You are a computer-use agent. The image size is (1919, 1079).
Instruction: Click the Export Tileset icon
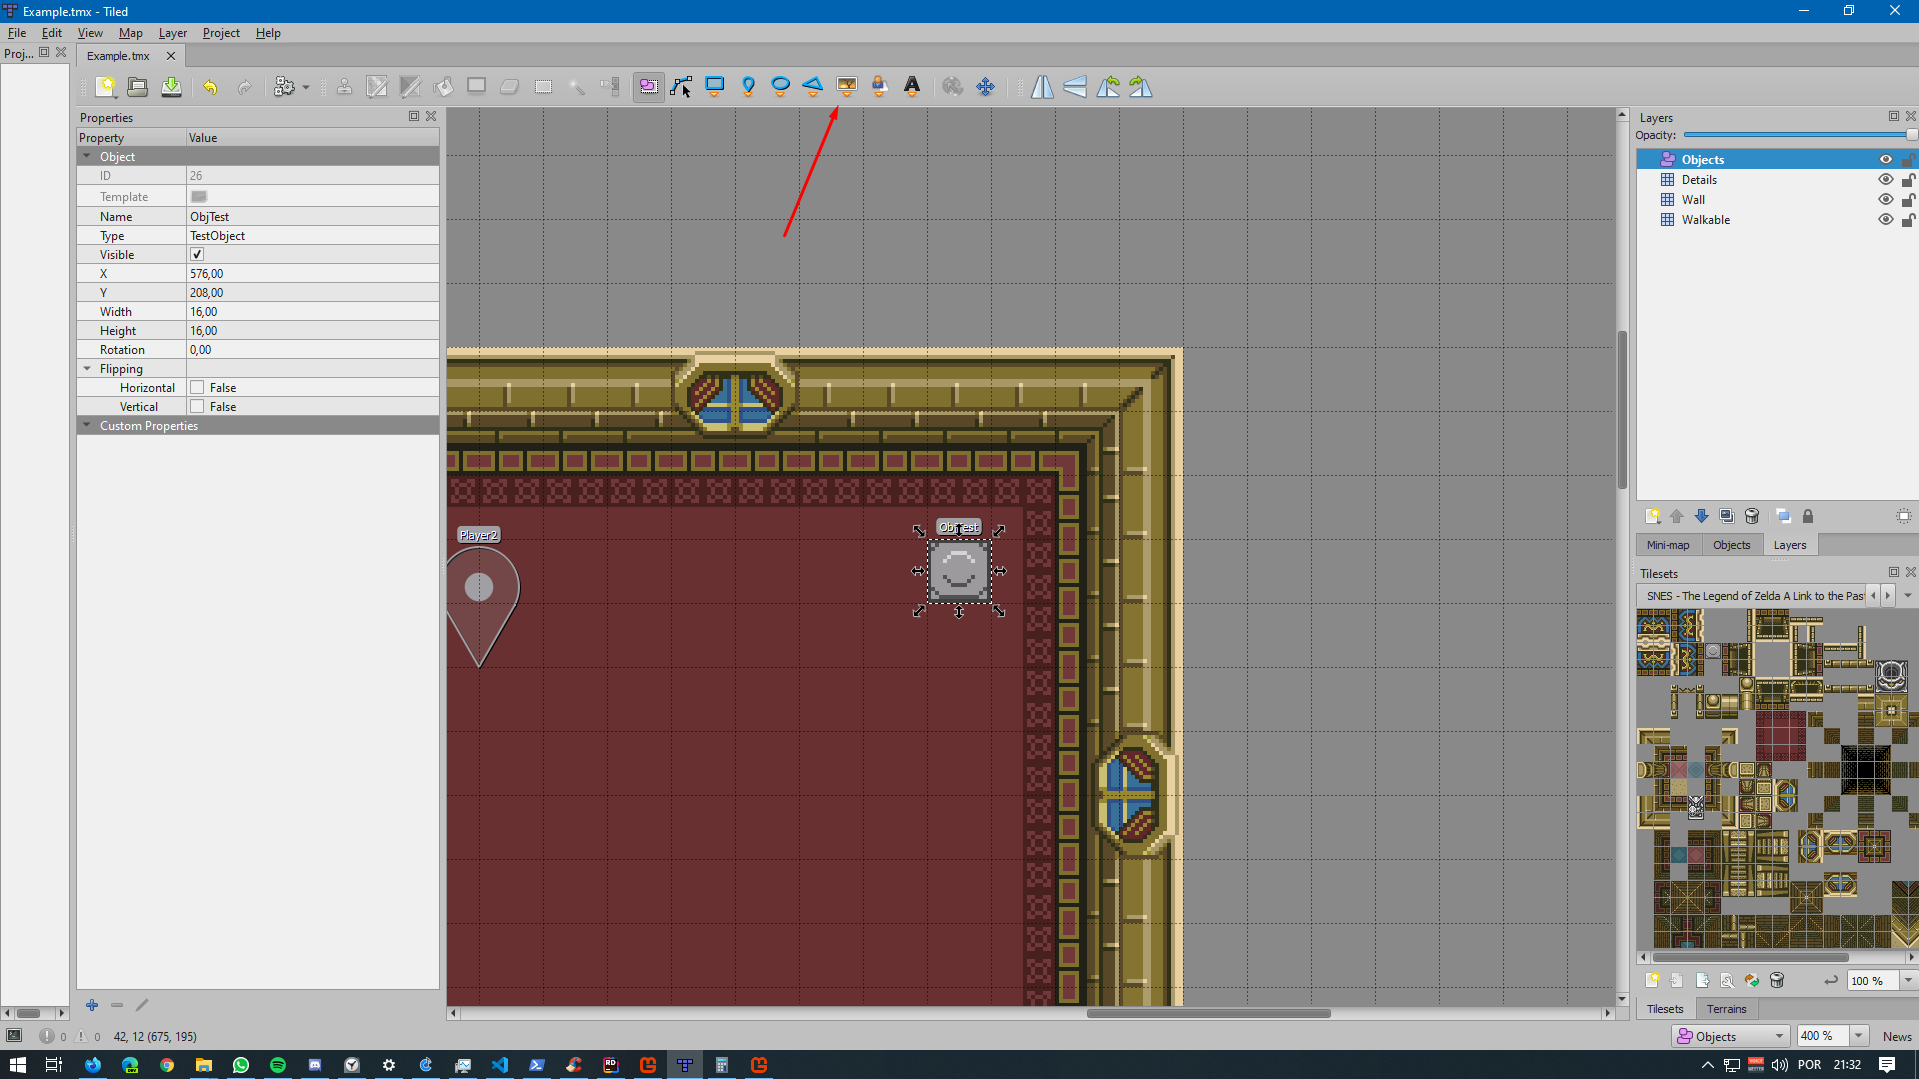[1702, 981]
